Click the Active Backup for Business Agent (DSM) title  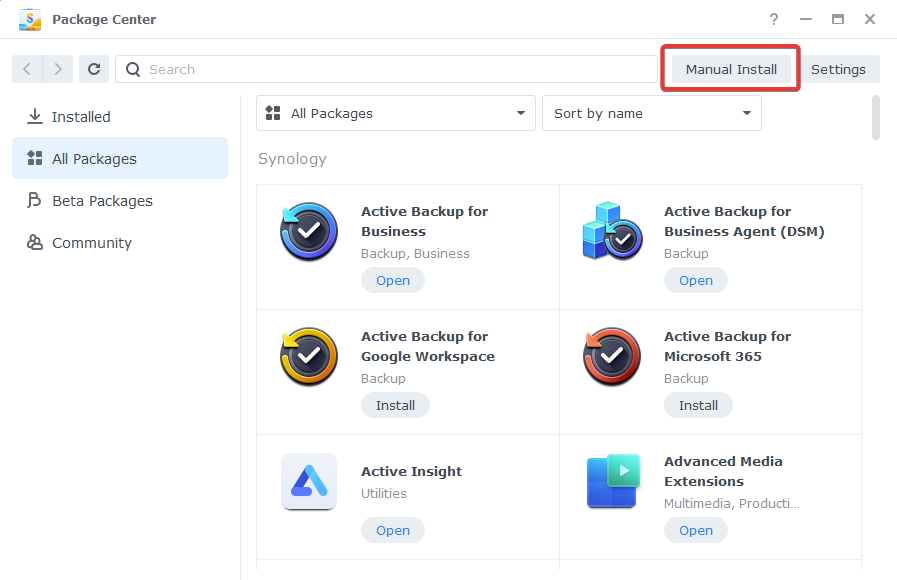[x=744, y=221]
